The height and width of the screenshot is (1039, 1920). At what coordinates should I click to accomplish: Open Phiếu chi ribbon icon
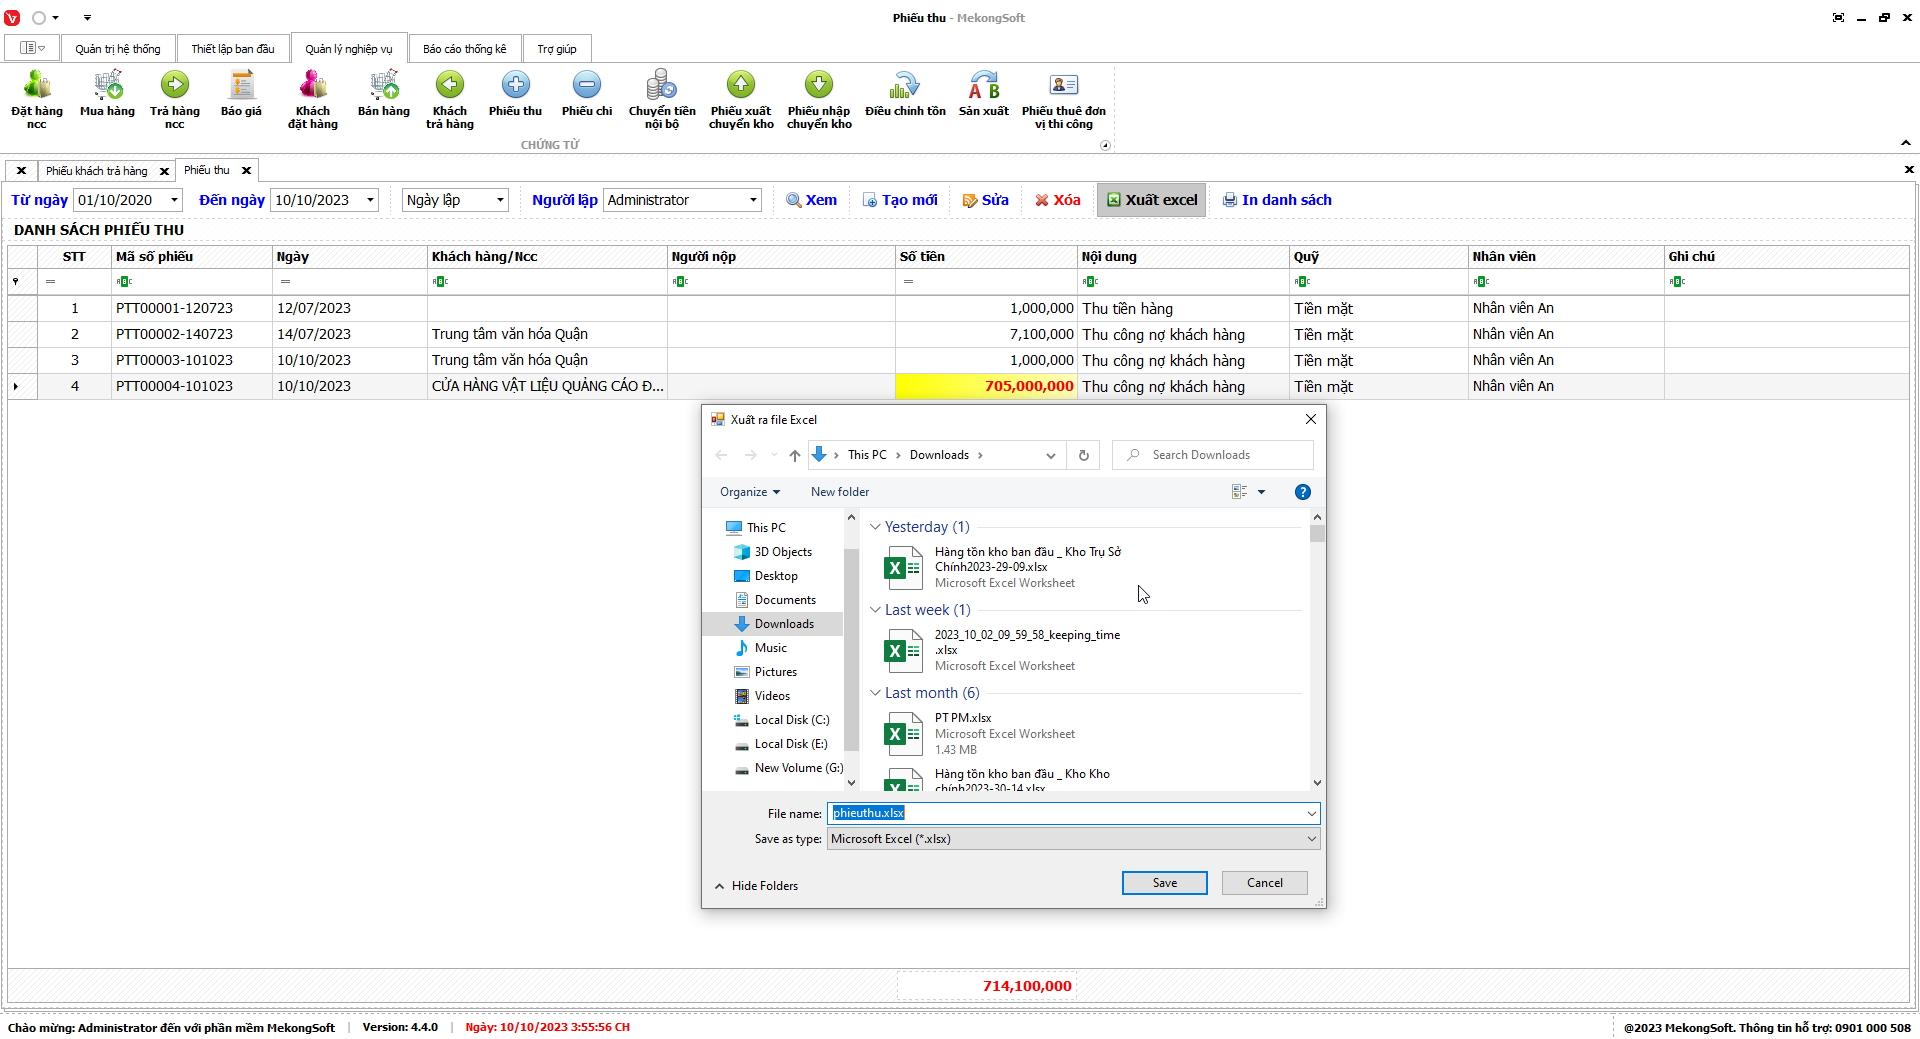(x=587, y=94)
